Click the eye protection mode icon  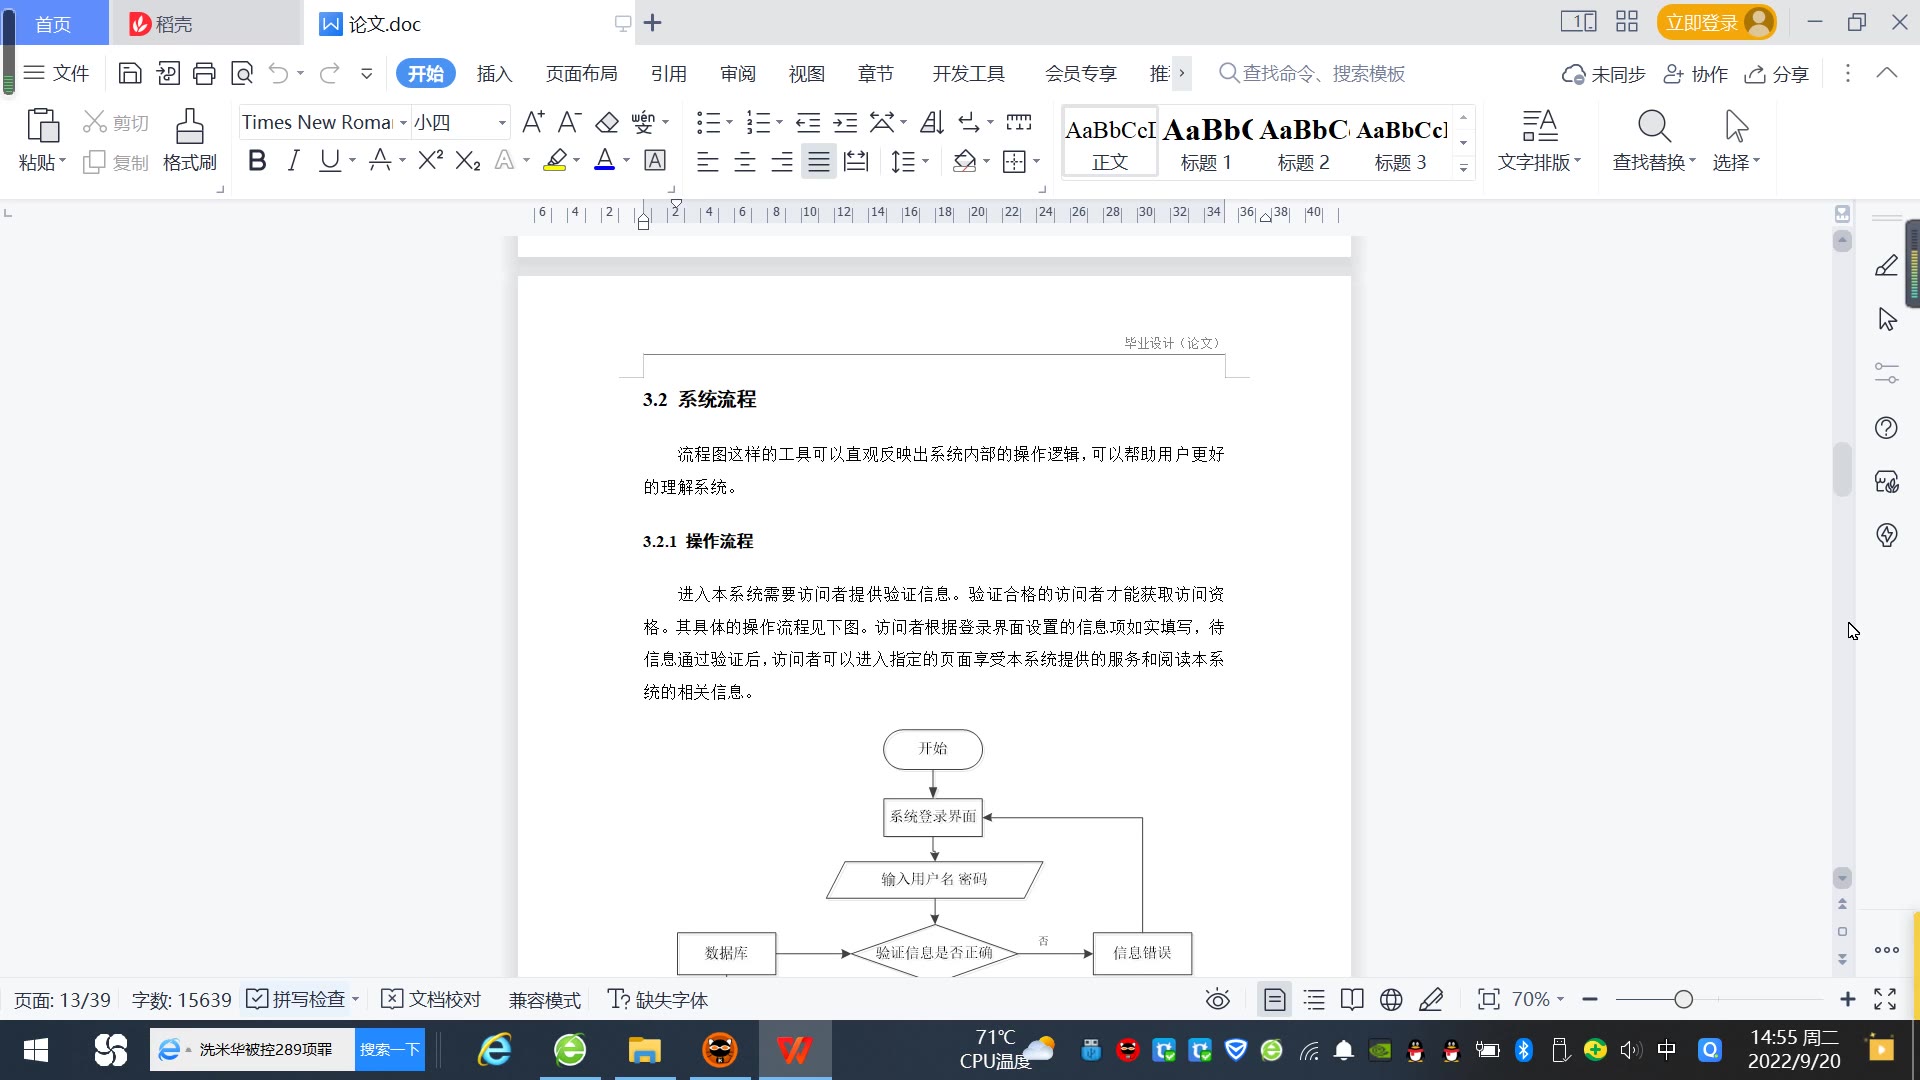[x=1217, y=999]
